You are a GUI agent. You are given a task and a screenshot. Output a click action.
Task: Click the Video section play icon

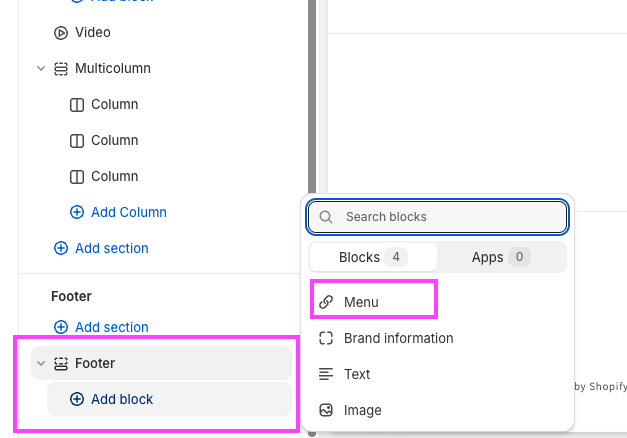(x=61, y=33)
